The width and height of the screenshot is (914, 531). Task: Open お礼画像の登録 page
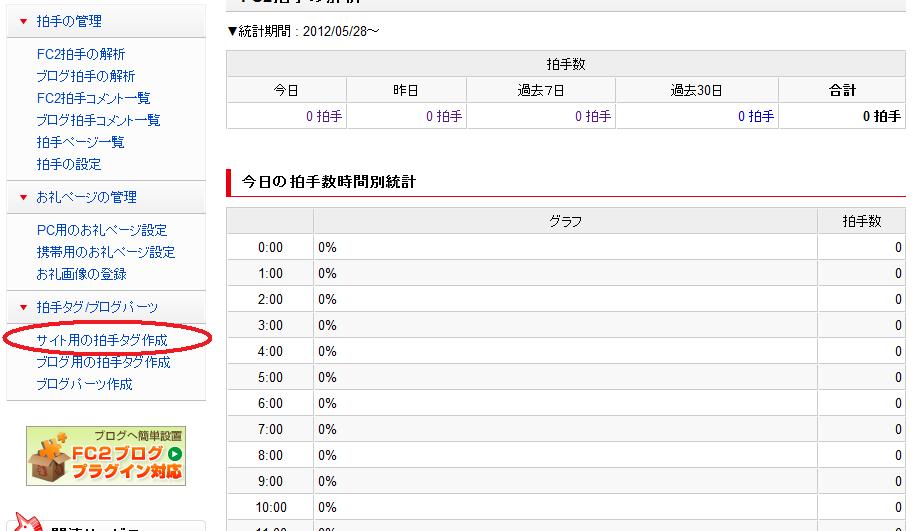click(x=81, y=274)
